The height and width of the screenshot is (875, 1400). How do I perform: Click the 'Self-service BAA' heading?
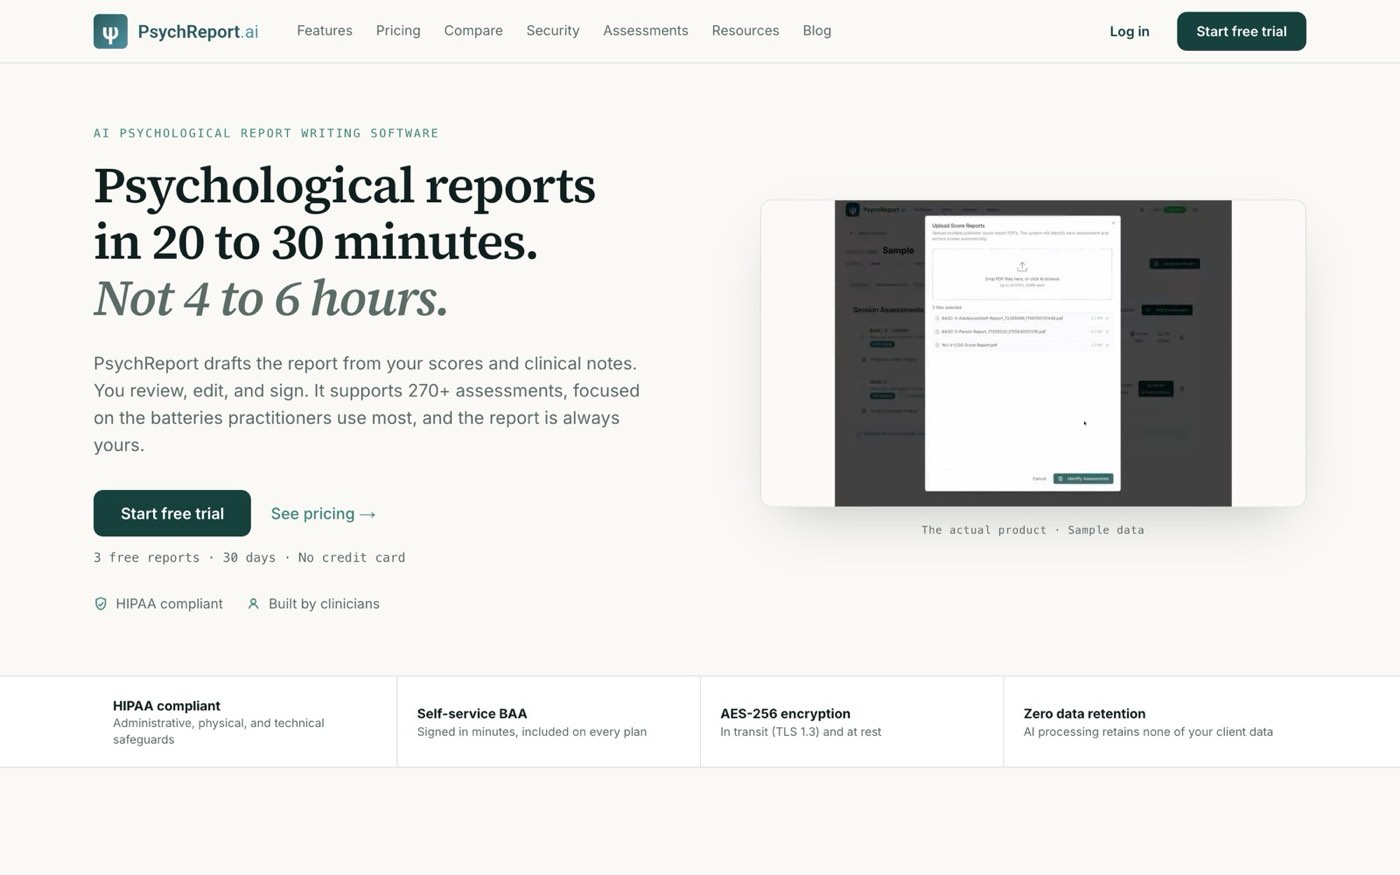point(472,714)
